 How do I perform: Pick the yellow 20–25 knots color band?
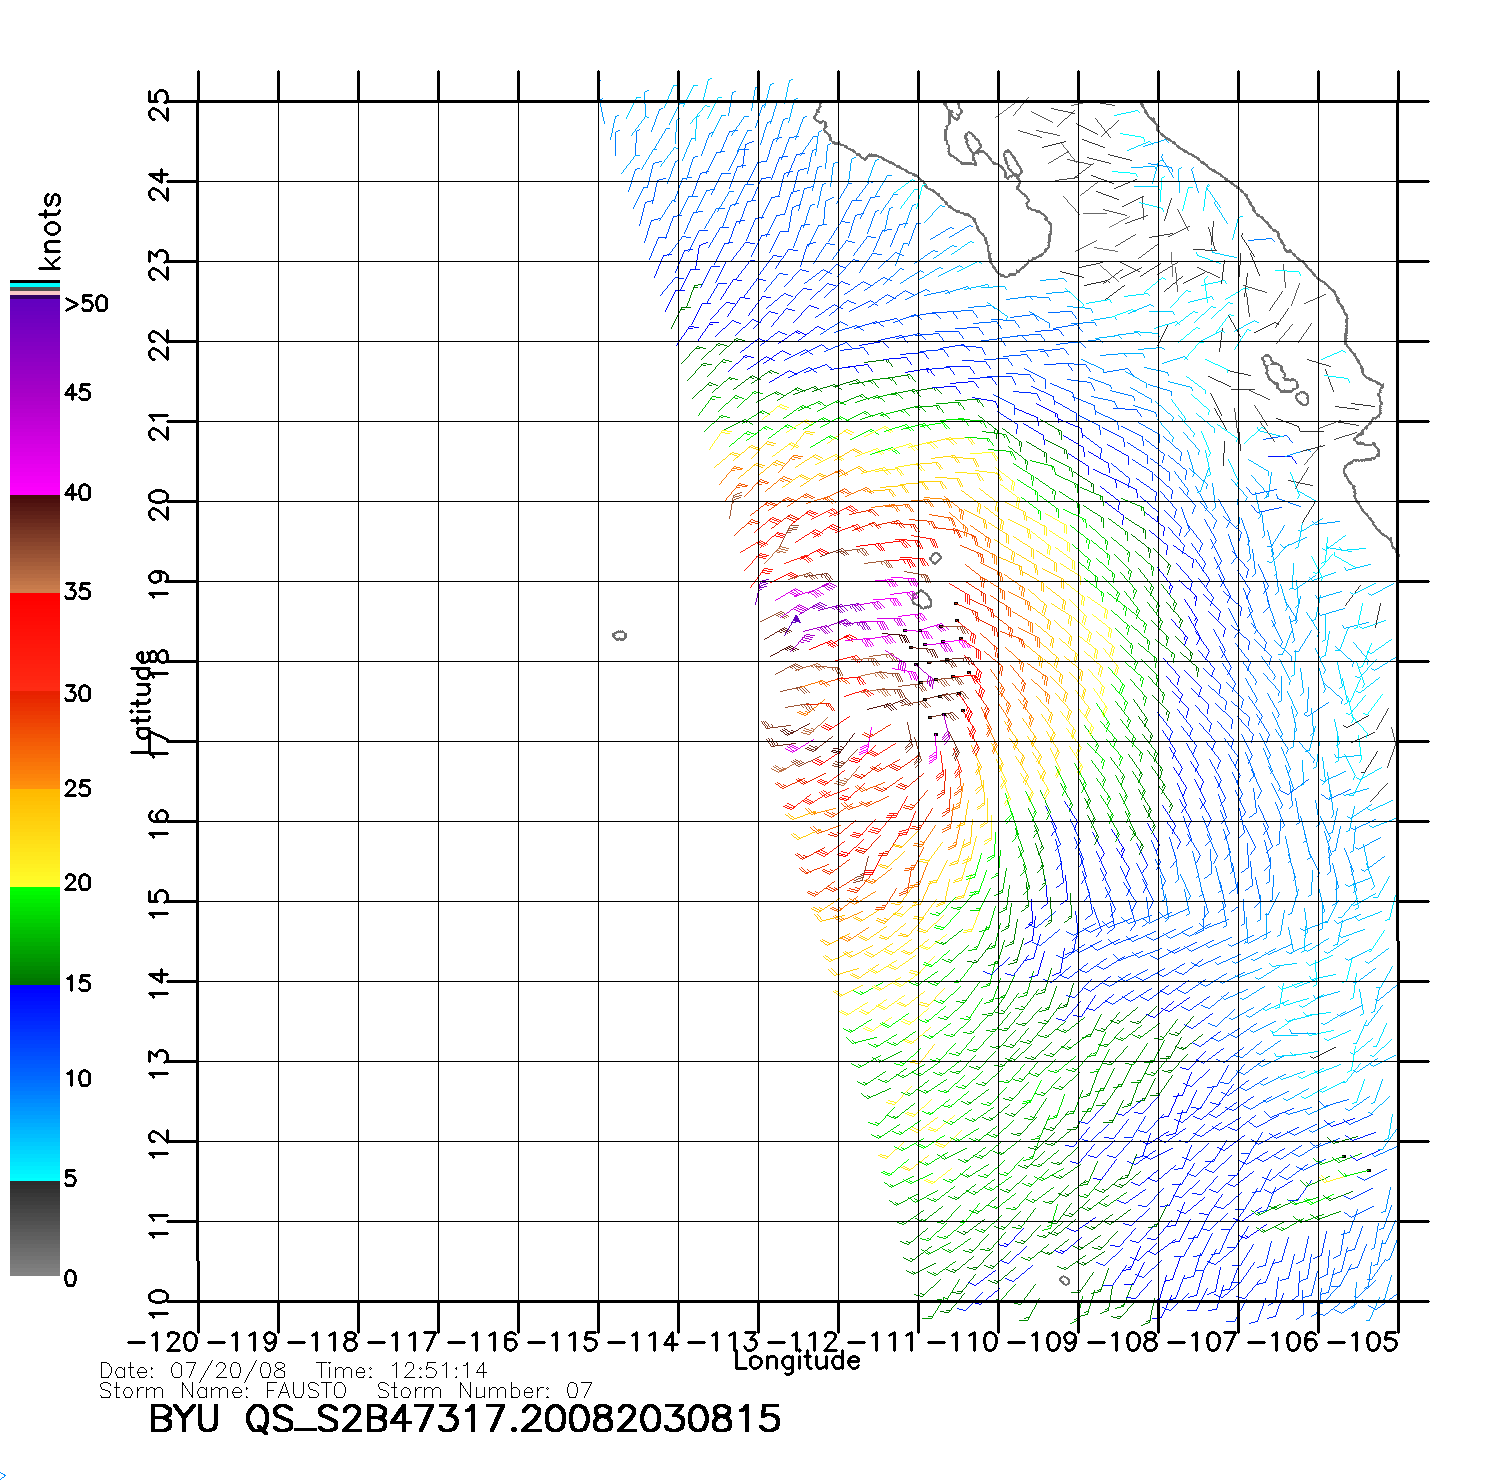click(x=34, y=838)
